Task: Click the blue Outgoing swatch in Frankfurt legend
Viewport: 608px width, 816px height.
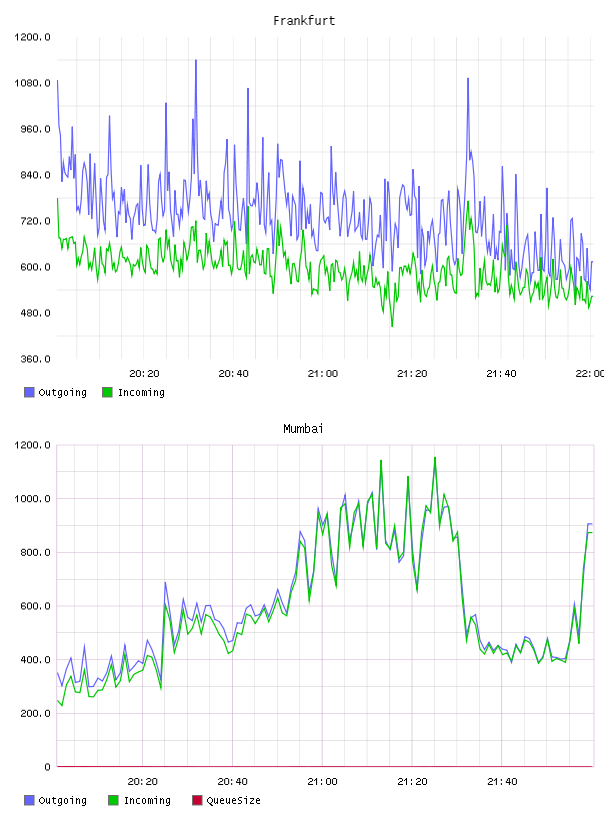Action: (29, 392)
